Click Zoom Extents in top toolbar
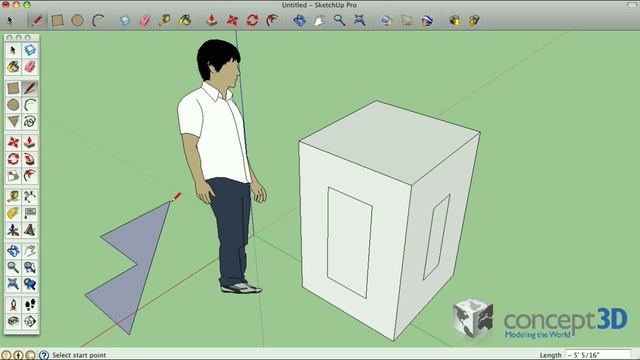Image resolution: width=640 pixels, height=360 pixels. pyautogui.click(x=360, y=20)
